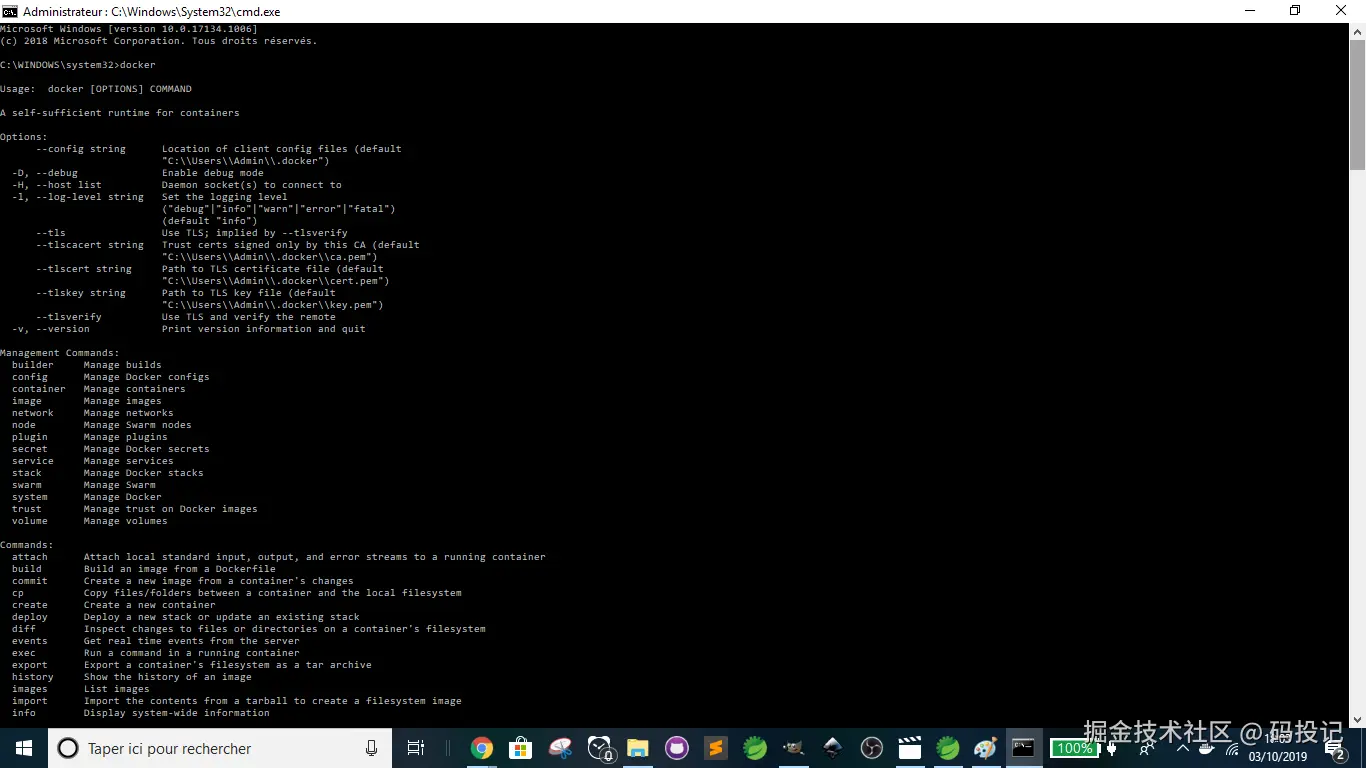
Task: Open the Spring leaf icon beside Paint
Action: pos(948,748)
